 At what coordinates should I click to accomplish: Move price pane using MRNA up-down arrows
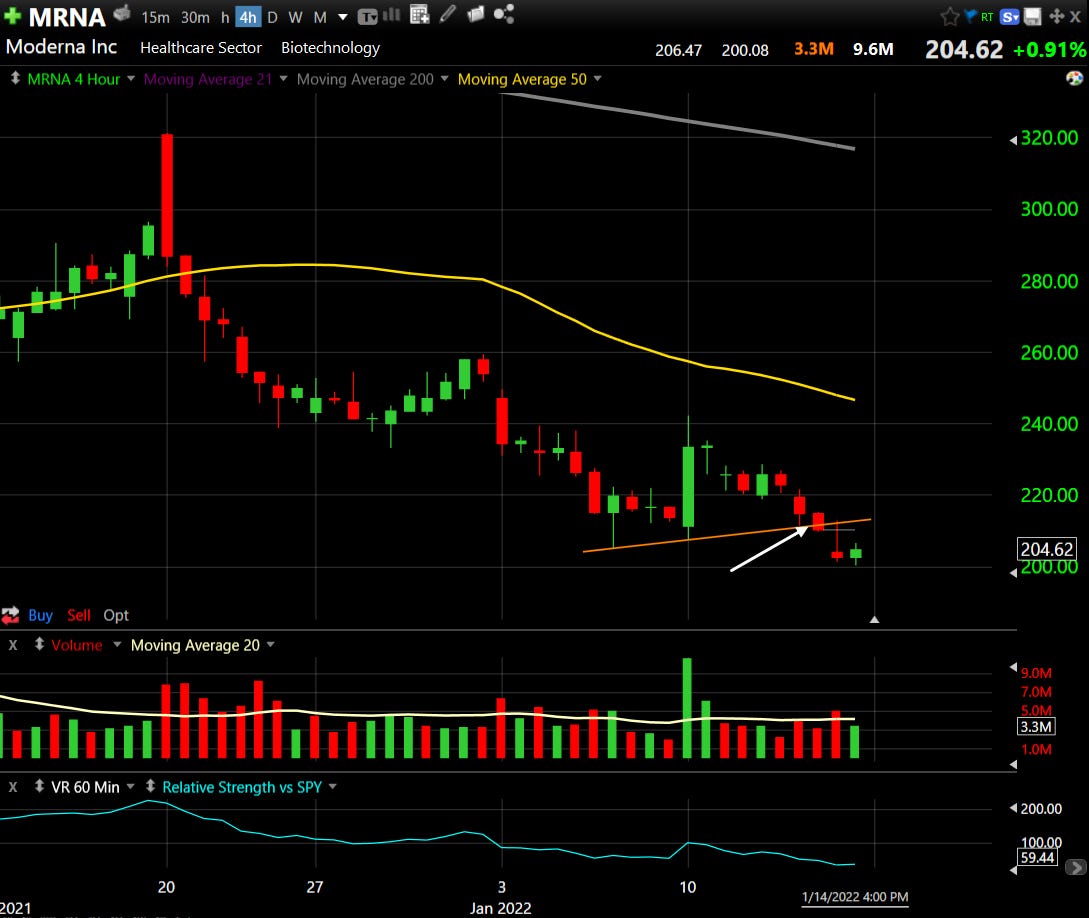(15, 78)
